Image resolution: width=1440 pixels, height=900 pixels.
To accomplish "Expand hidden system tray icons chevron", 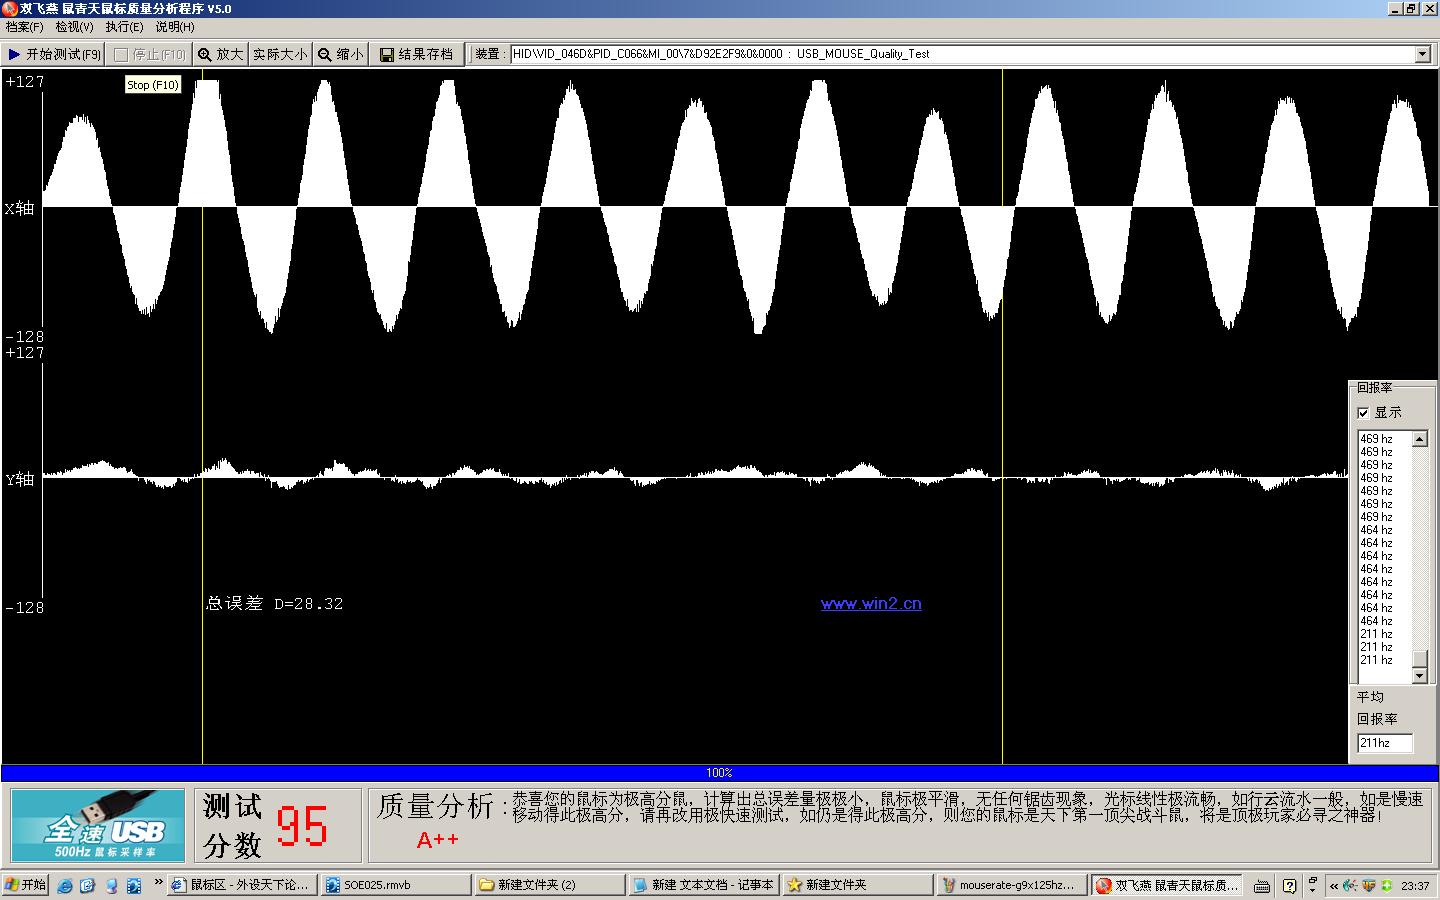I will pyautogui.click(x=1333, y=885).
